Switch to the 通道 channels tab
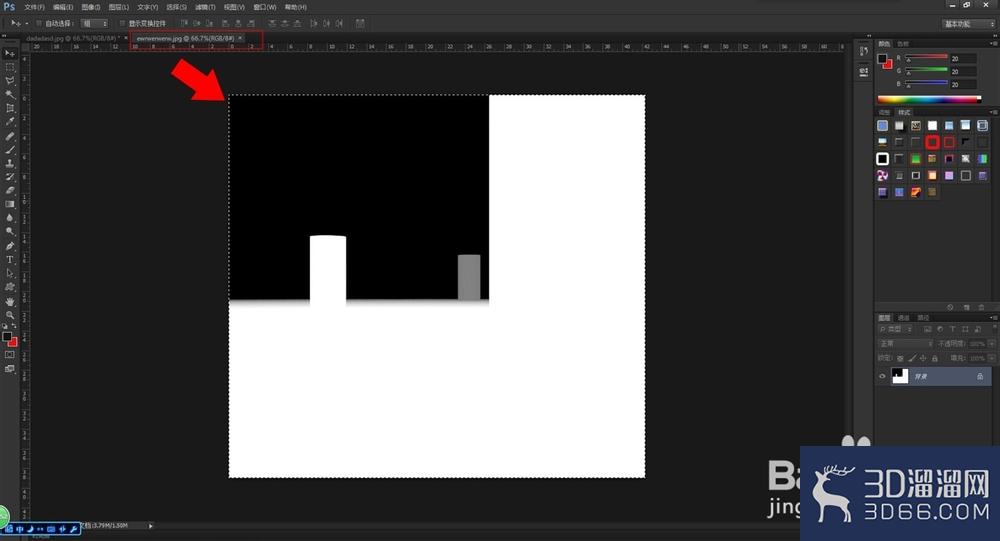 coord(904,318)
